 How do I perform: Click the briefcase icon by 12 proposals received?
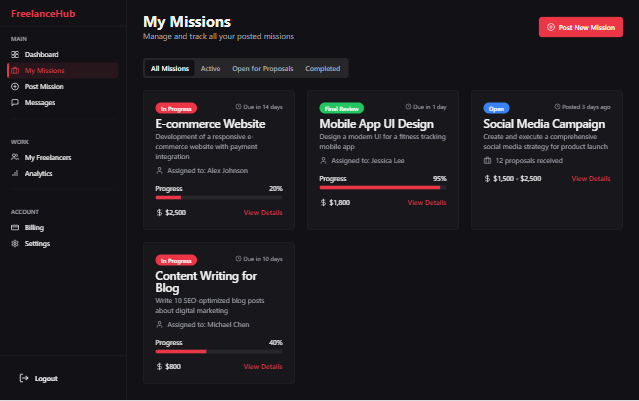click(x=487, y=161)
